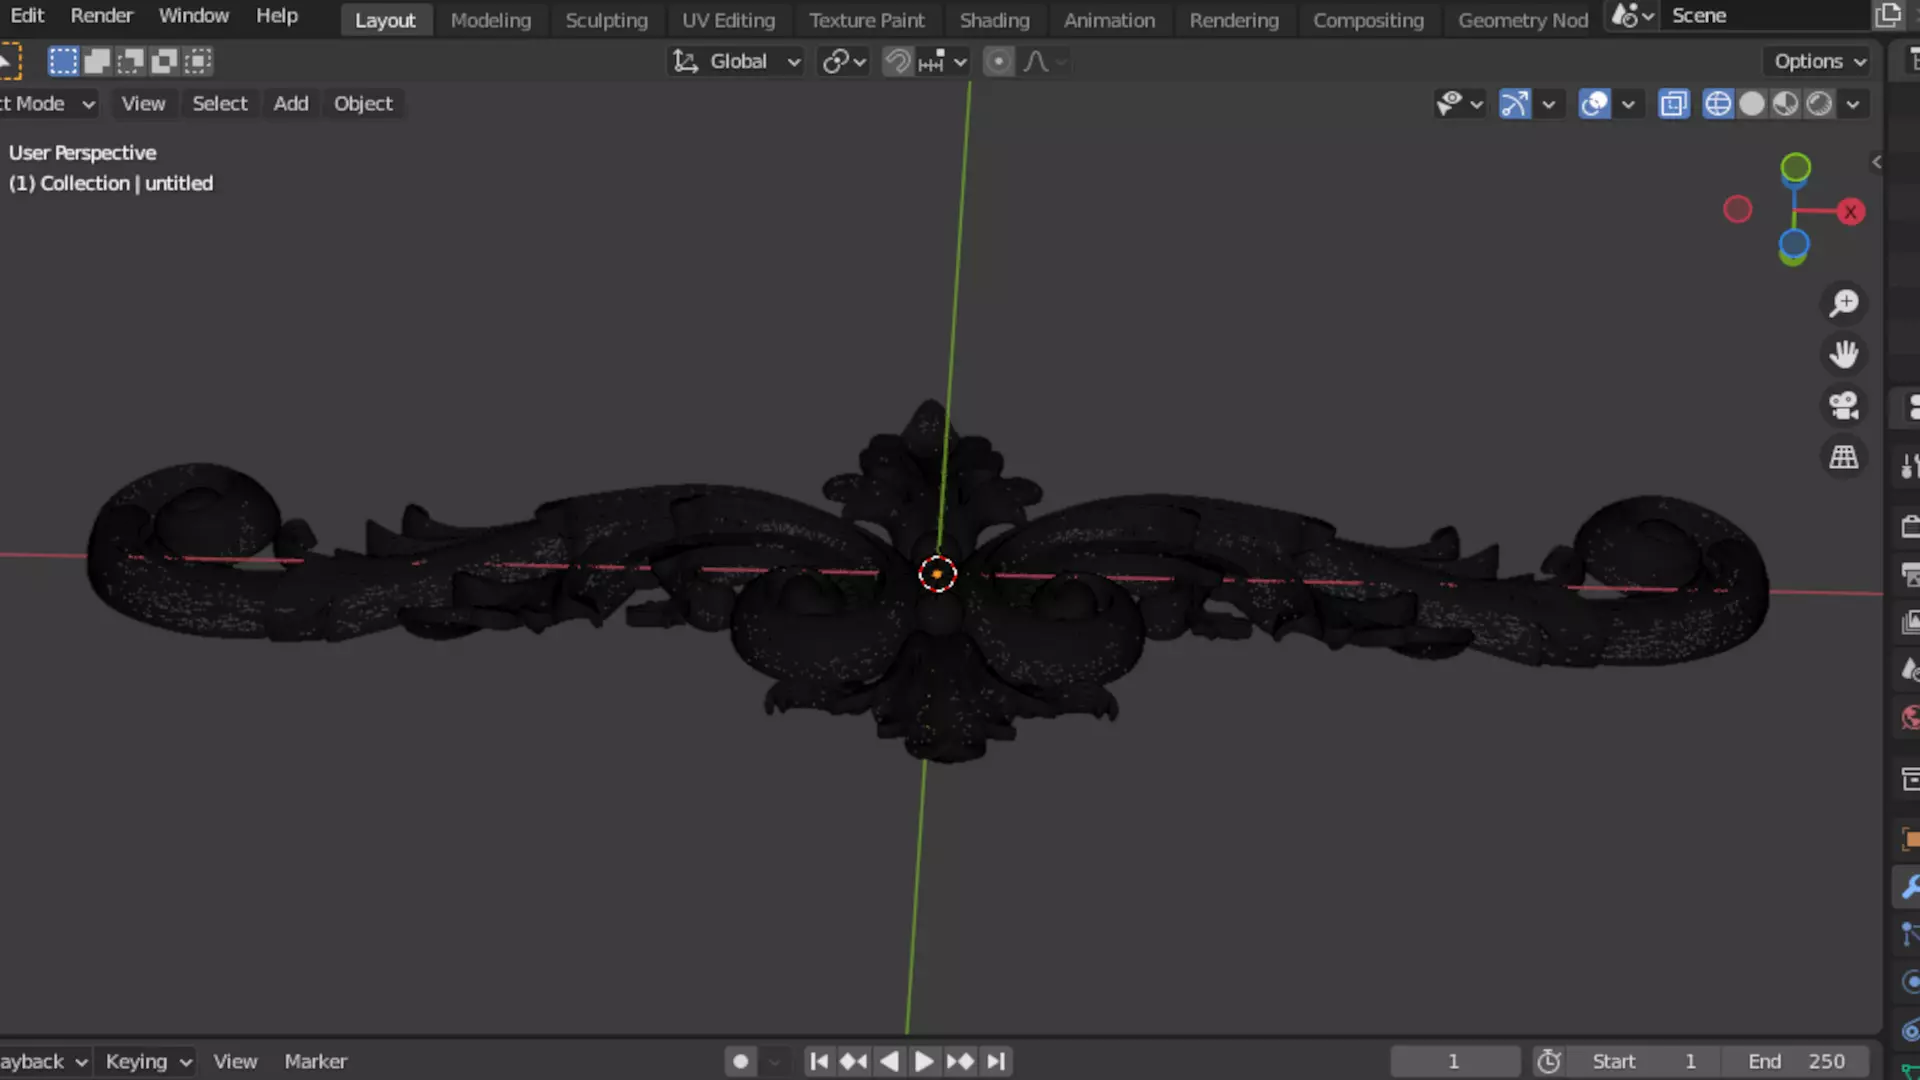
Task: Select rendered viewport shading mode
Action: click(1819, 104)
